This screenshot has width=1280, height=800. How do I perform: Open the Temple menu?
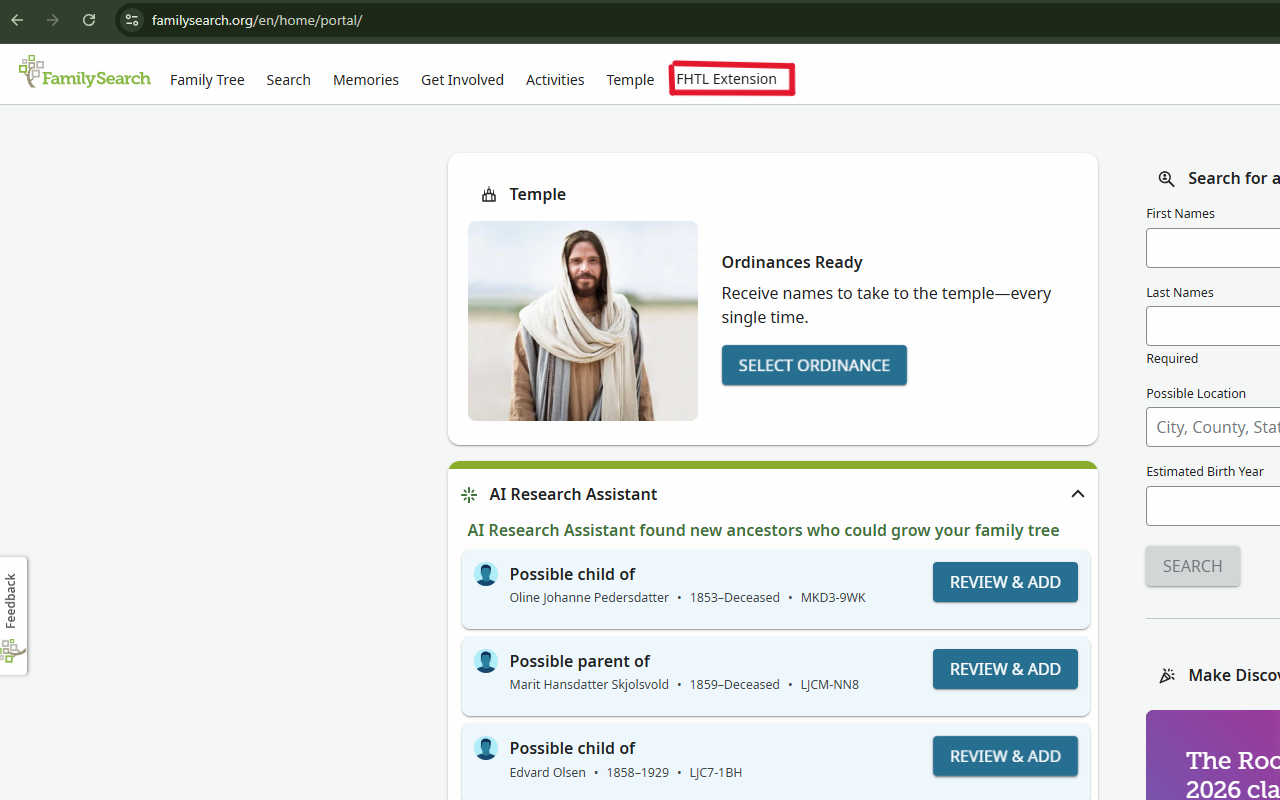[x=630, y=80]
